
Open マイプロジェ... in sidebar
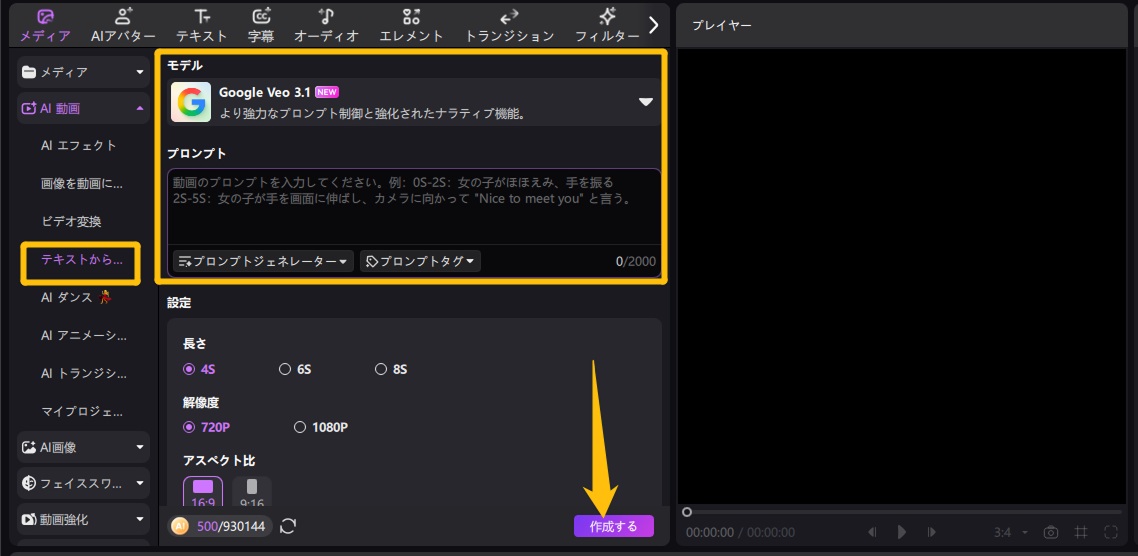click(82, 412)
